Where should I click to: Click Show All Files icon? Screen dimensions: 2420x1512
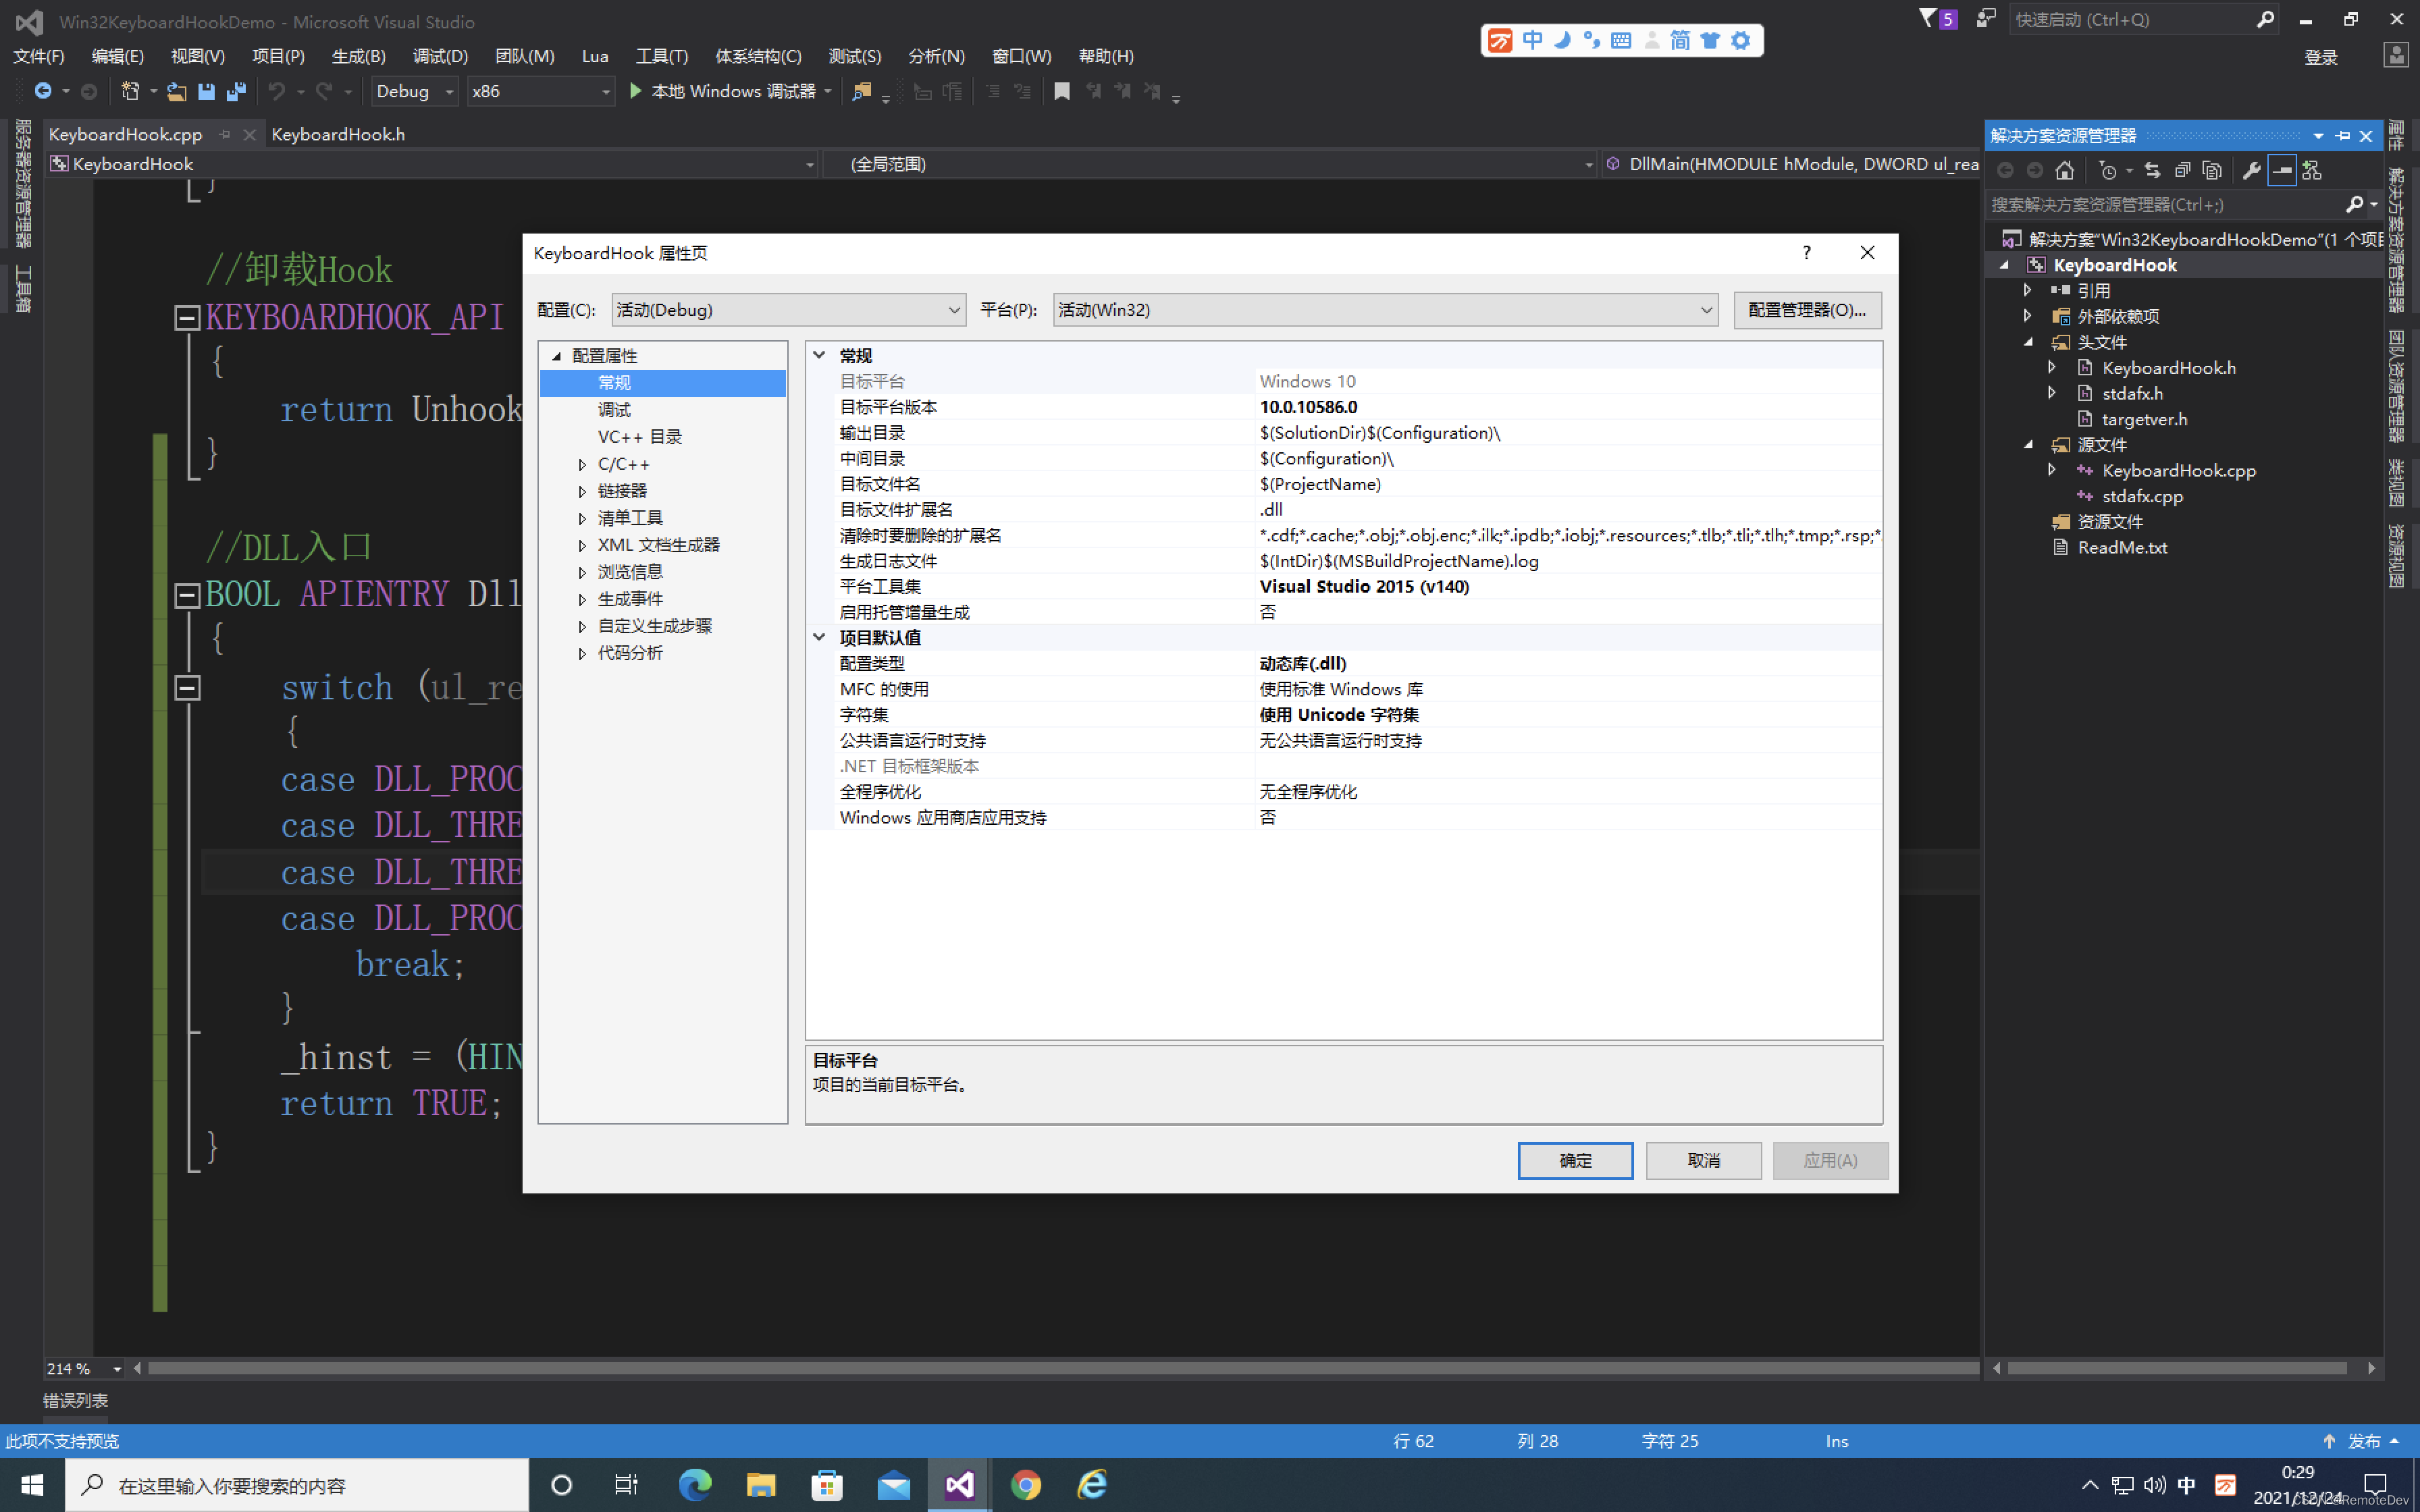pyautogui.click(x=2212, y=170)
